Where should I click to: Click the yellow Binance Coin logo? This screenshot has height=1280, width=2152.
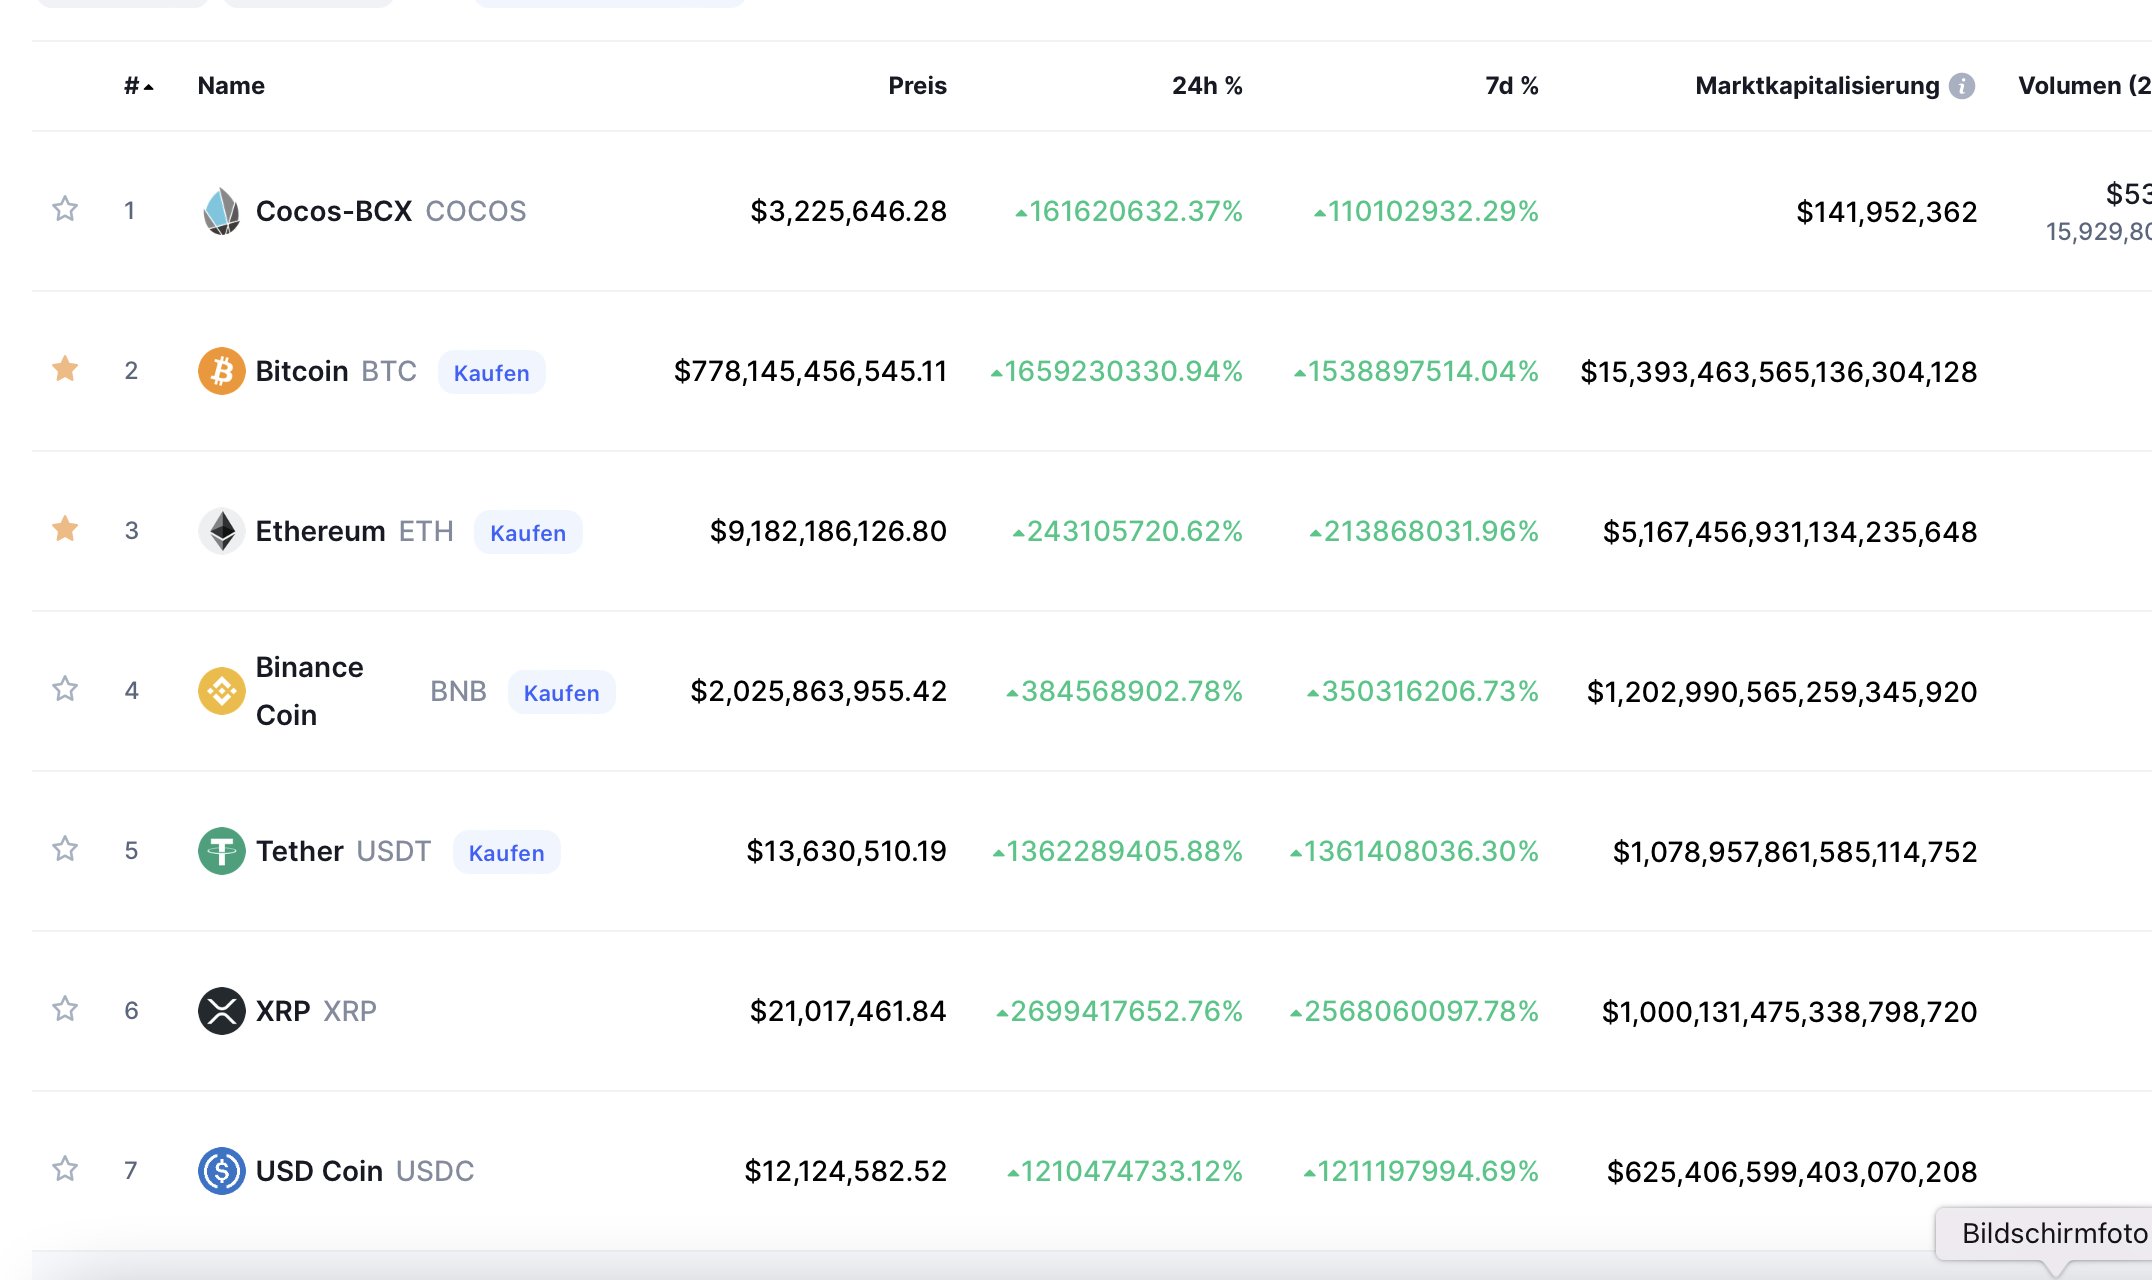(x=221, y=691)
